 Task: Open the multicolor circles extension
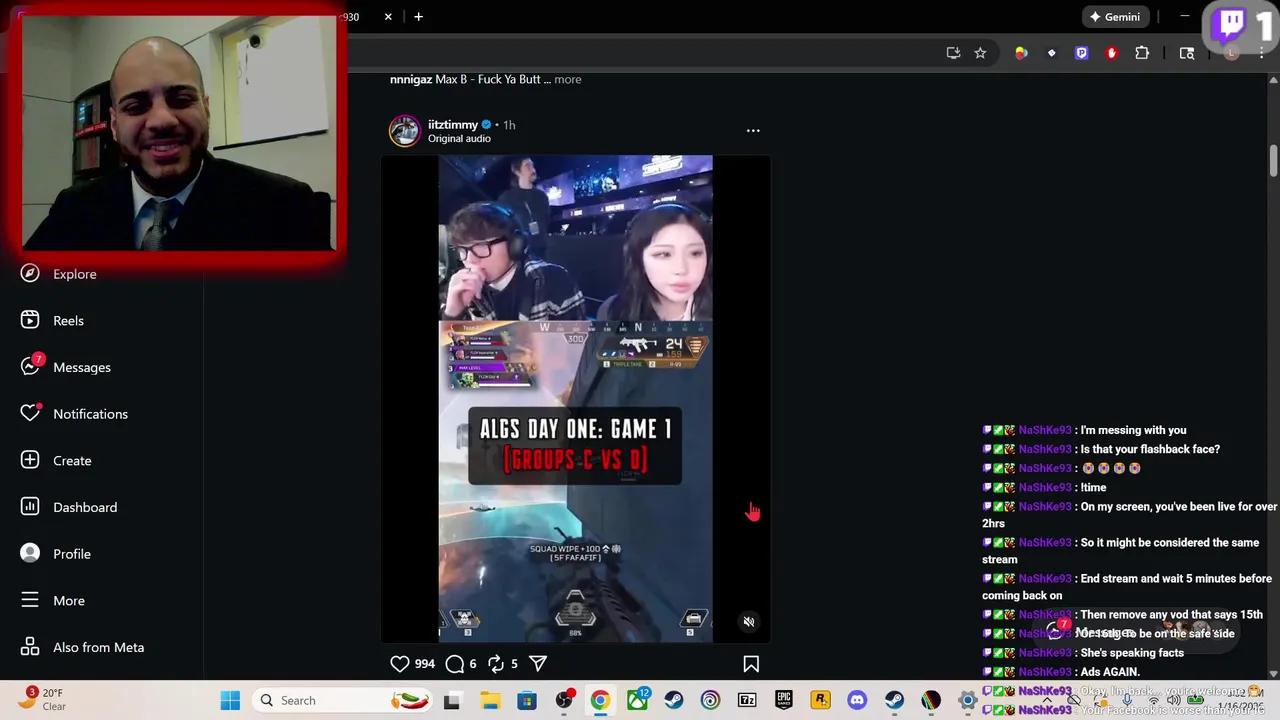pyautogui.click(x=1021, y=53)
